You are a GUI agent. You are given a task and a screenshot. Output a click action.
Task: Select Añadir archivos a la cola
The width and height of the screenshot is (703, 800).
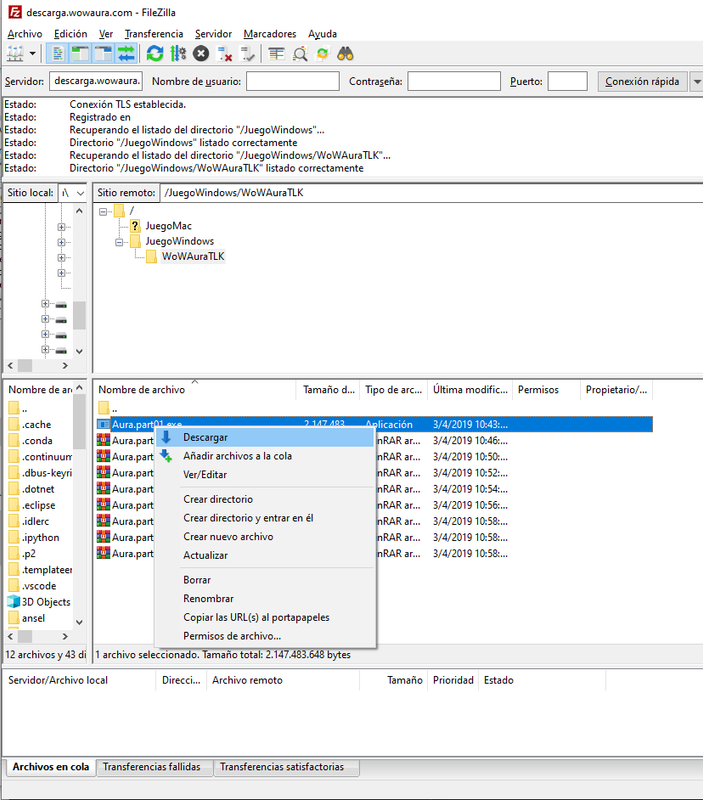coord(265,456)
